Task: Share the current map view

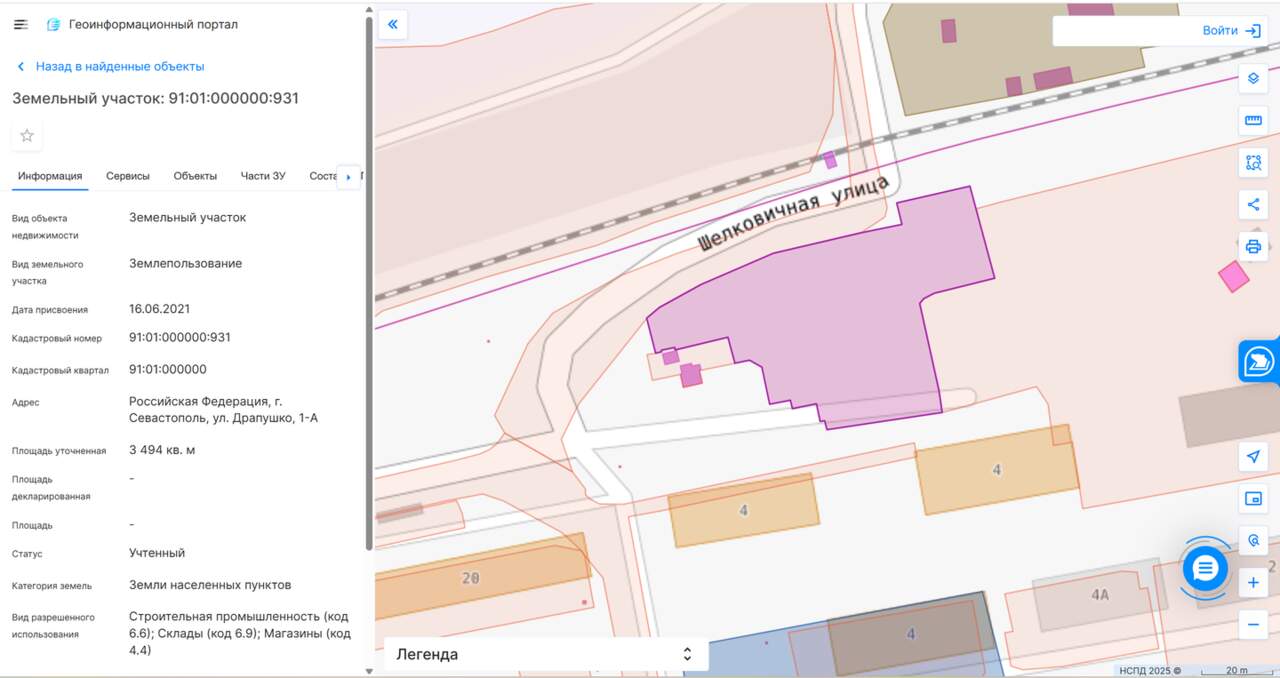Action: [1253, 205]
